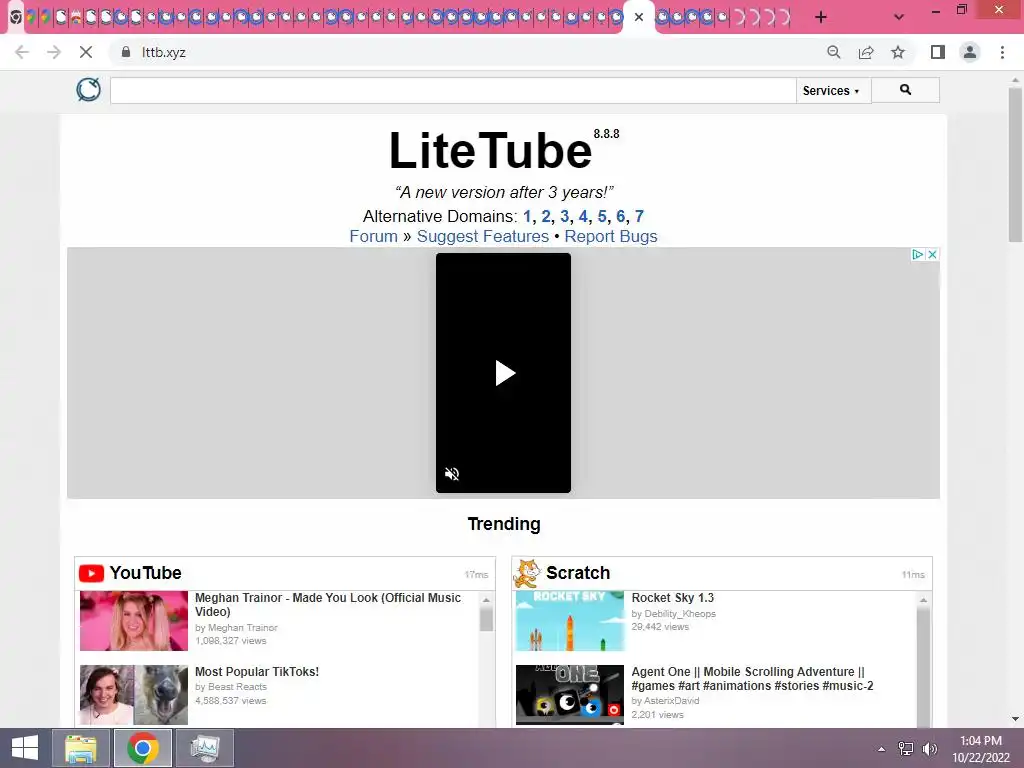Viewport: 1024px width, 768px height.
Task: Open a new browser tab
Action: pos(821,17)
